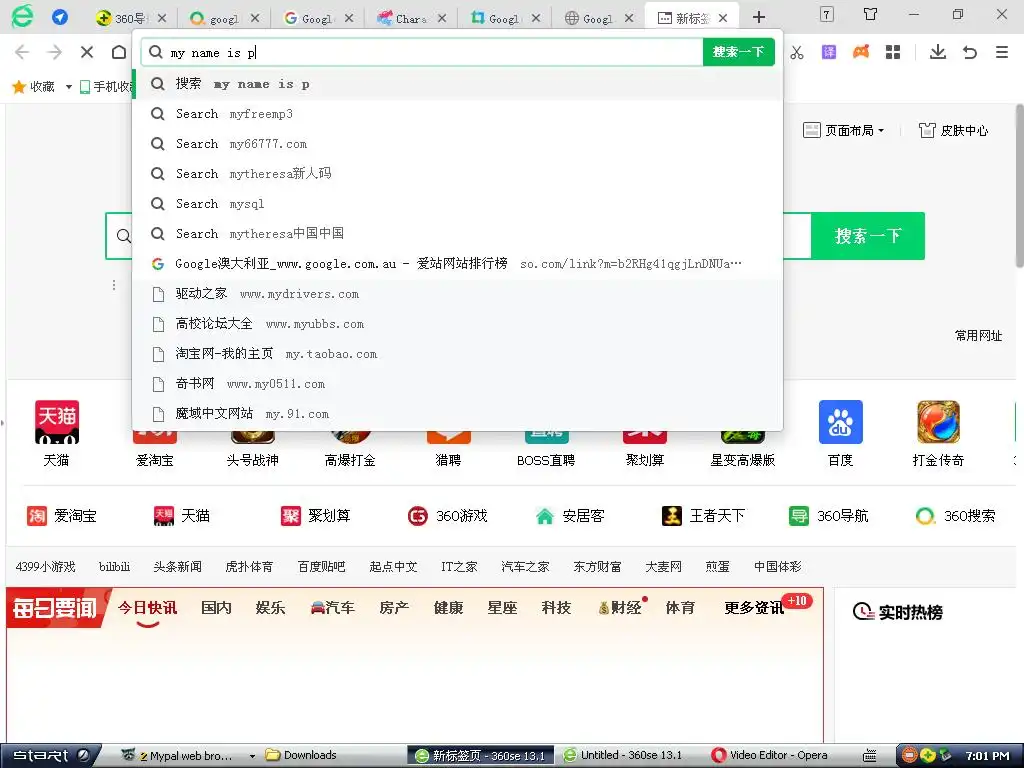The height and width of the screenshot is (768, 1024).
Task: Choose 淘宝网-我的主页 suggestion
Action: point(457,354)
